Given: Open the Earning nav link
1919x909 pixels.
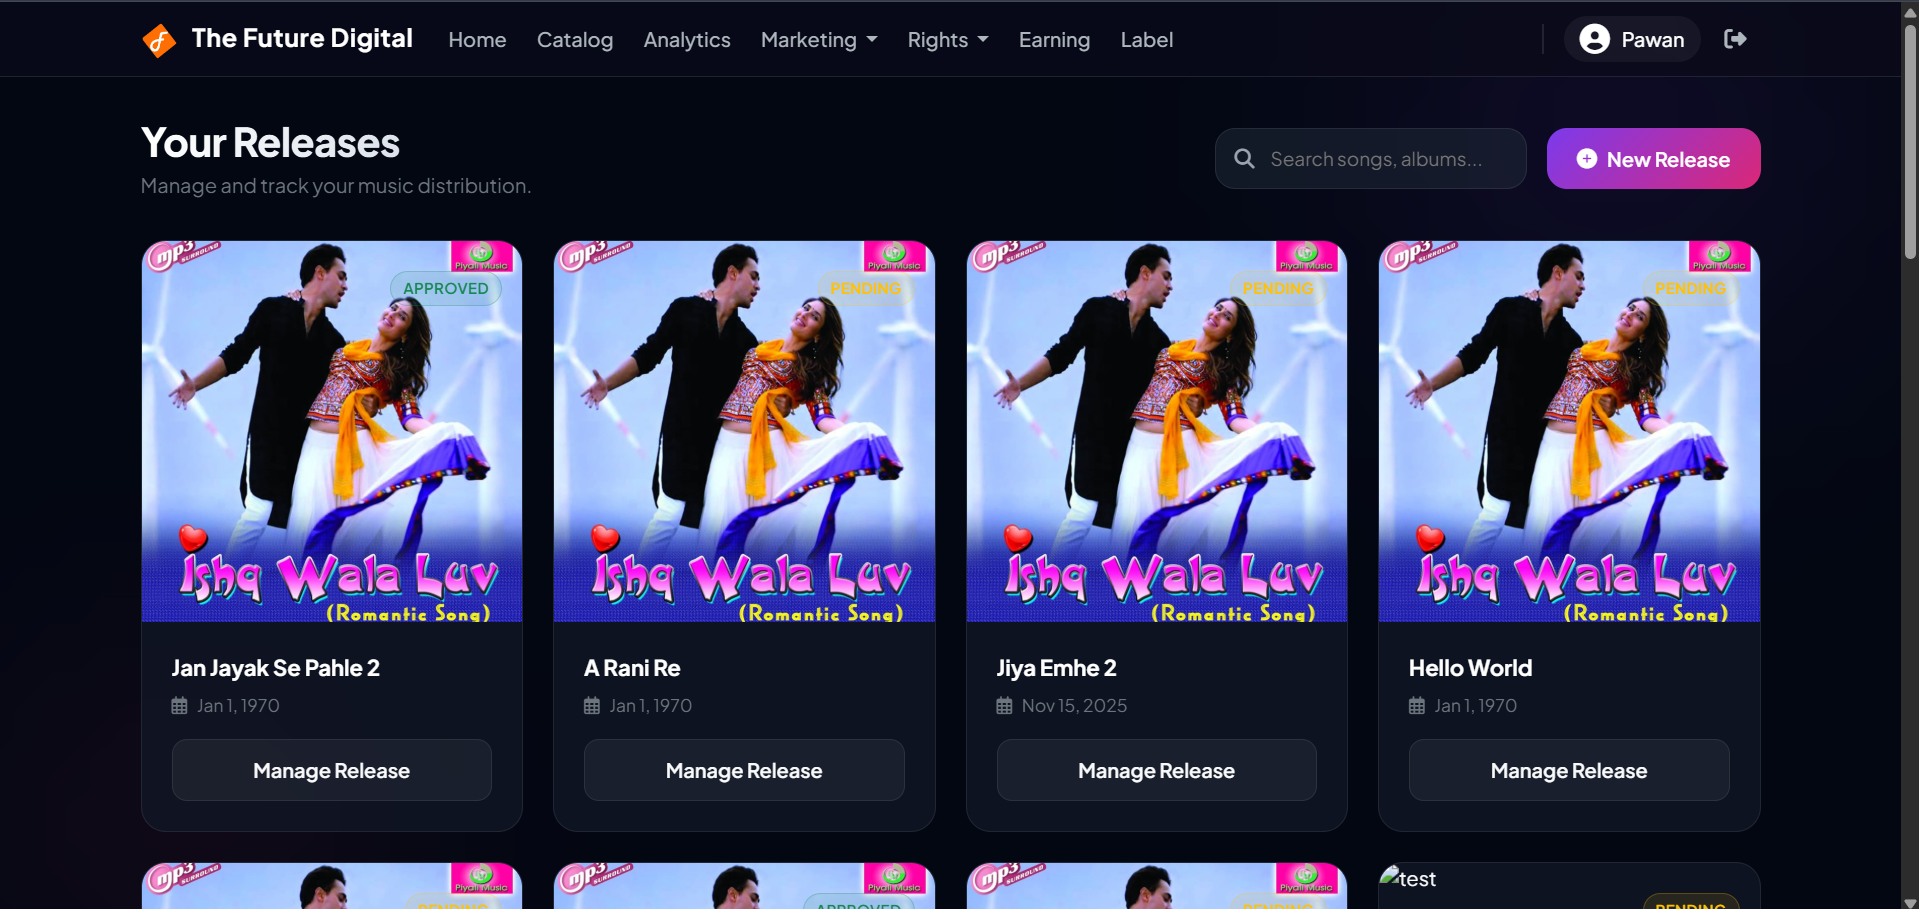Looking at the screenshot, I should pos(1054,40).
